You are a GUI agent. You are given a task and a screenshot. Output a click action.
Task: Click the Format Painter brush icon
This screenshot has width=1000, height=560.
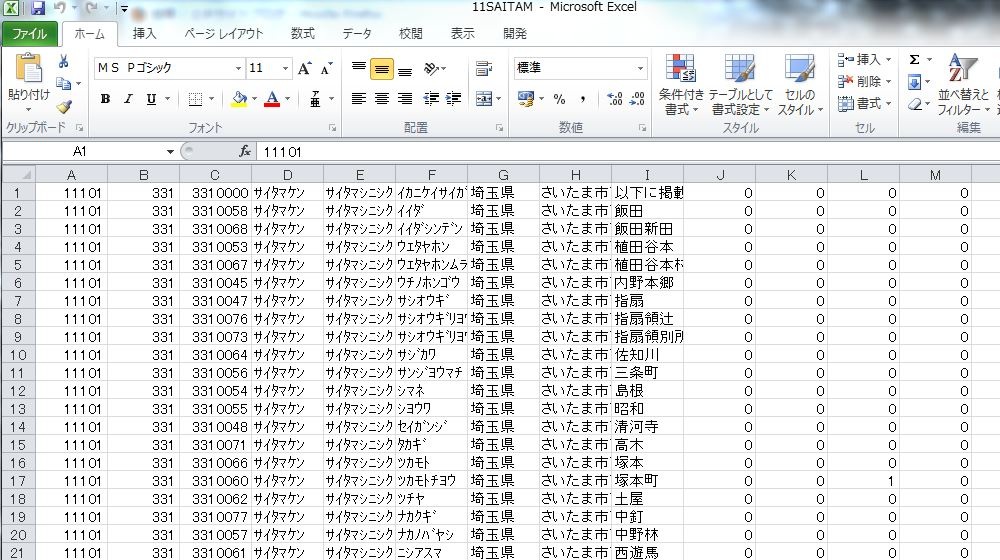tap(64, 107)
